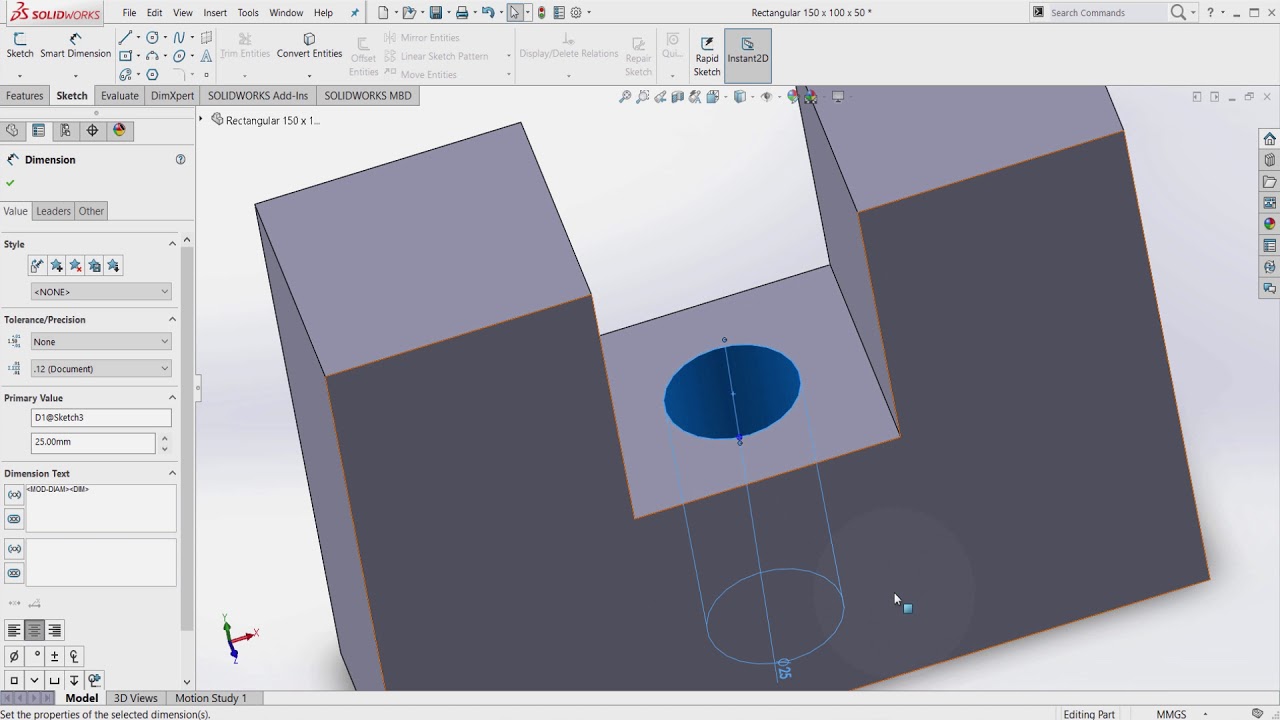This screenshot has width=1280, height=720.
Task: Click the D1@Sketch3 name field
Action: [101, 418]
